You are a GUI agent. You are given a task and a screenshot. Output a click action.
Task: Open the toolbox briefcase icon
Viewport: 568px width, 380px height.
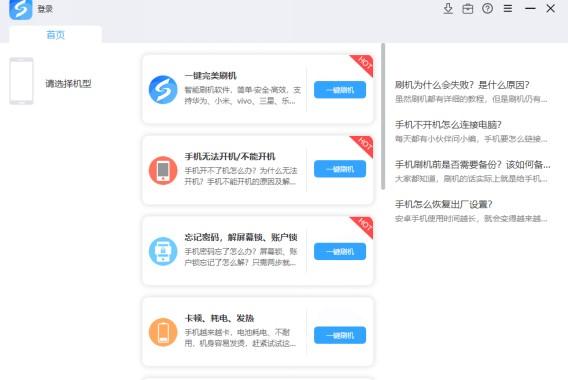click(468, 9)
